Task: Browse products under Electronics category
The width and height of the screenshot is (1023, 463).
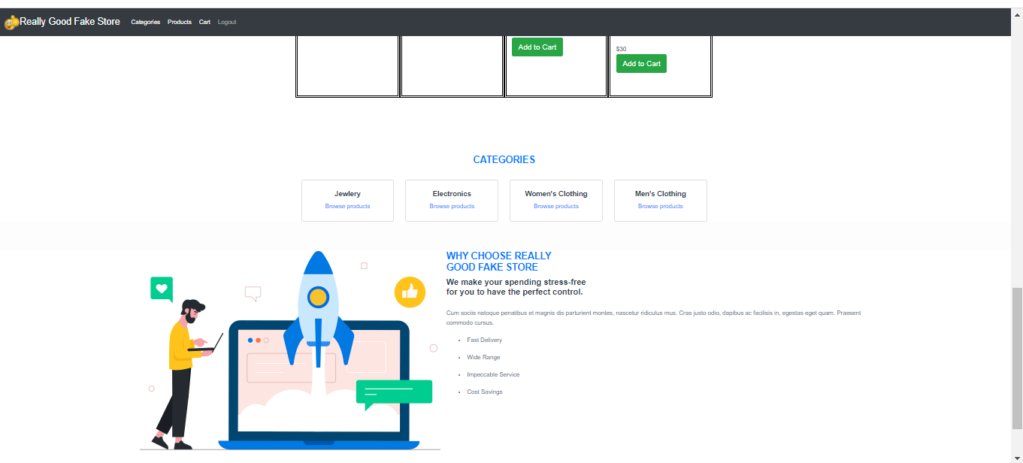Action: (x=451, y=206)
